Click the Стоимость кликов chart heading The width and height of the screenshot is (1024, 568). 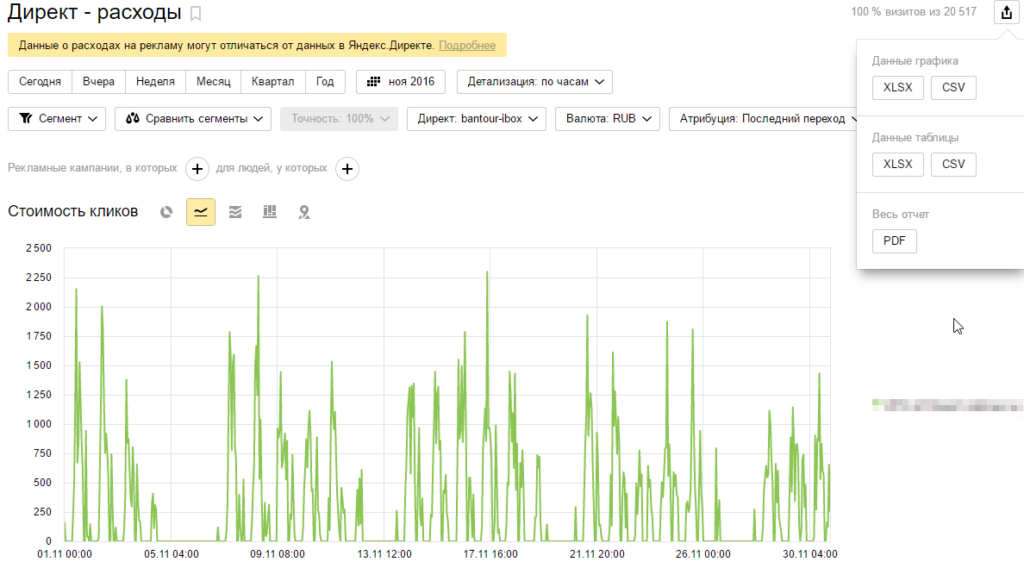73,212
